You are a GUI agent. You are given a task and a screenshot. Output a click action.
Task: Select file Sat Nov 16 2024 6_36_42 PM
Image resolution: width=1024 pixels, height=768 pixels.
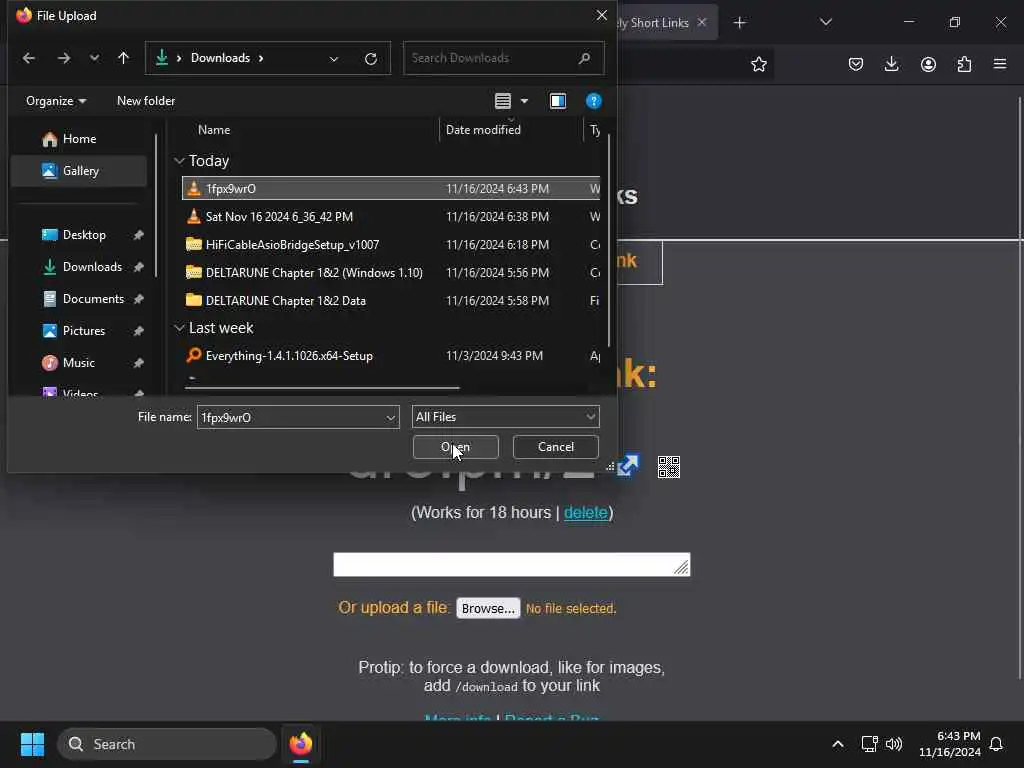pyautogui.click(x=391, y=217)
